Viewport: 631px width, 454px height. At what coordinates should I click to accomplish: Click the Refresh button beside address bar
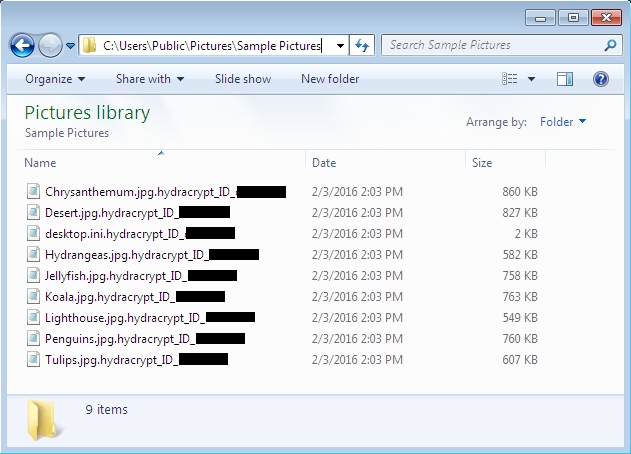[361, 45]
